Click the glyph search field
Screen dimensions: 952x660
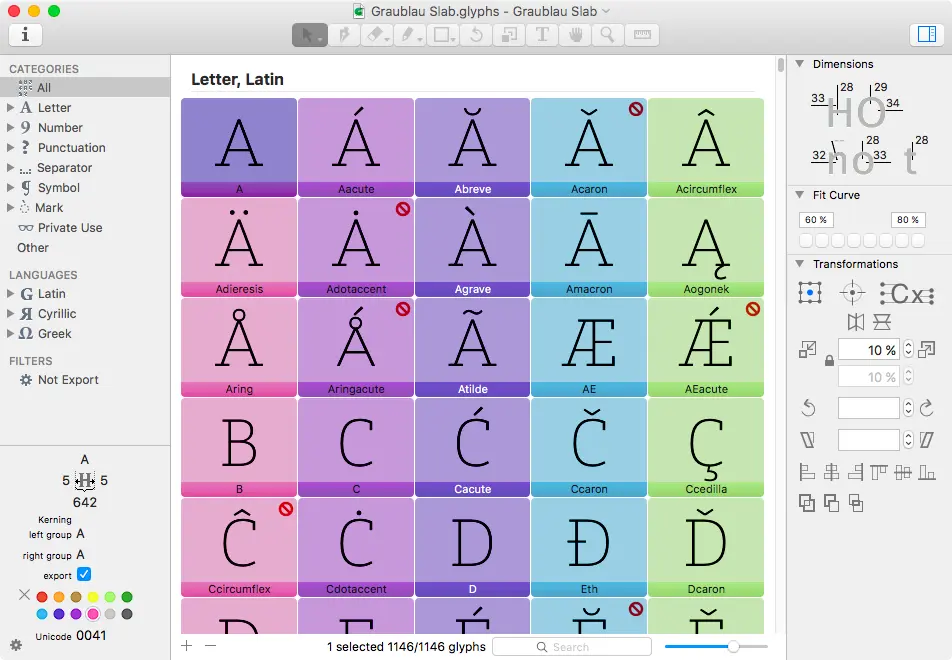[571, 647]
